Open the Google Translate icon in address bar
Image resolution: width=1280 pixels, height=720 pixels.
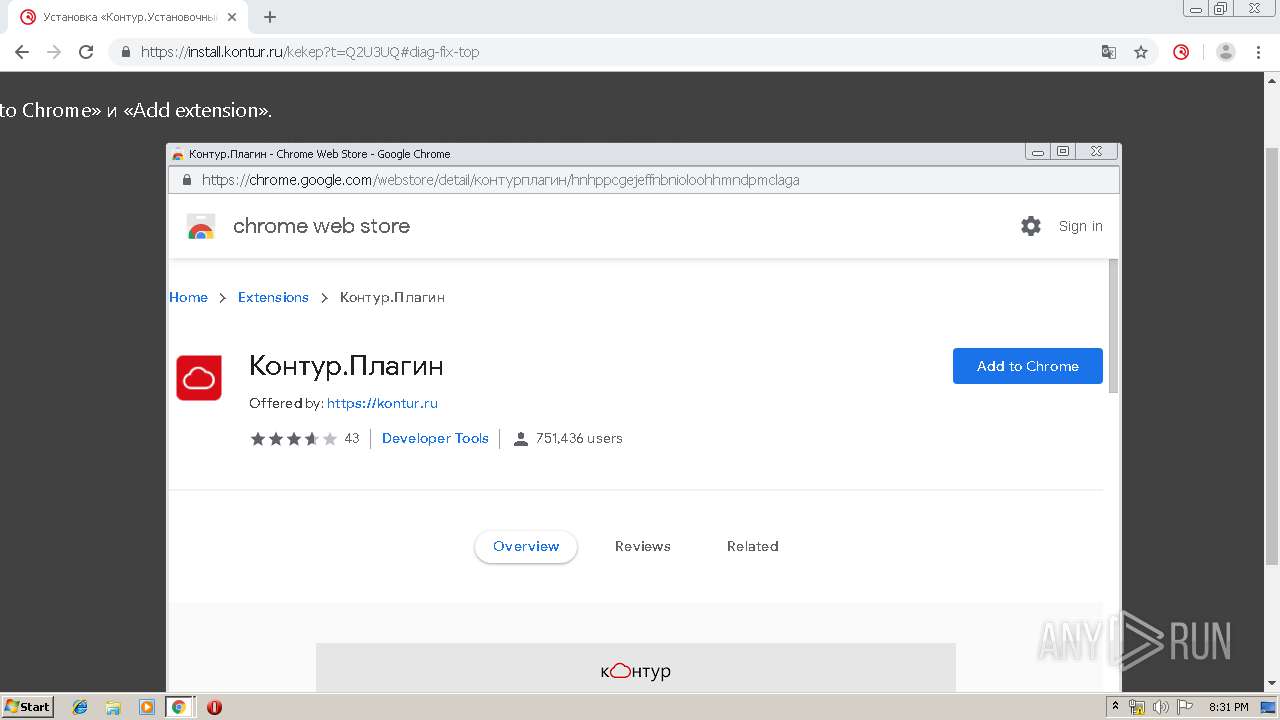(1109, 52)
